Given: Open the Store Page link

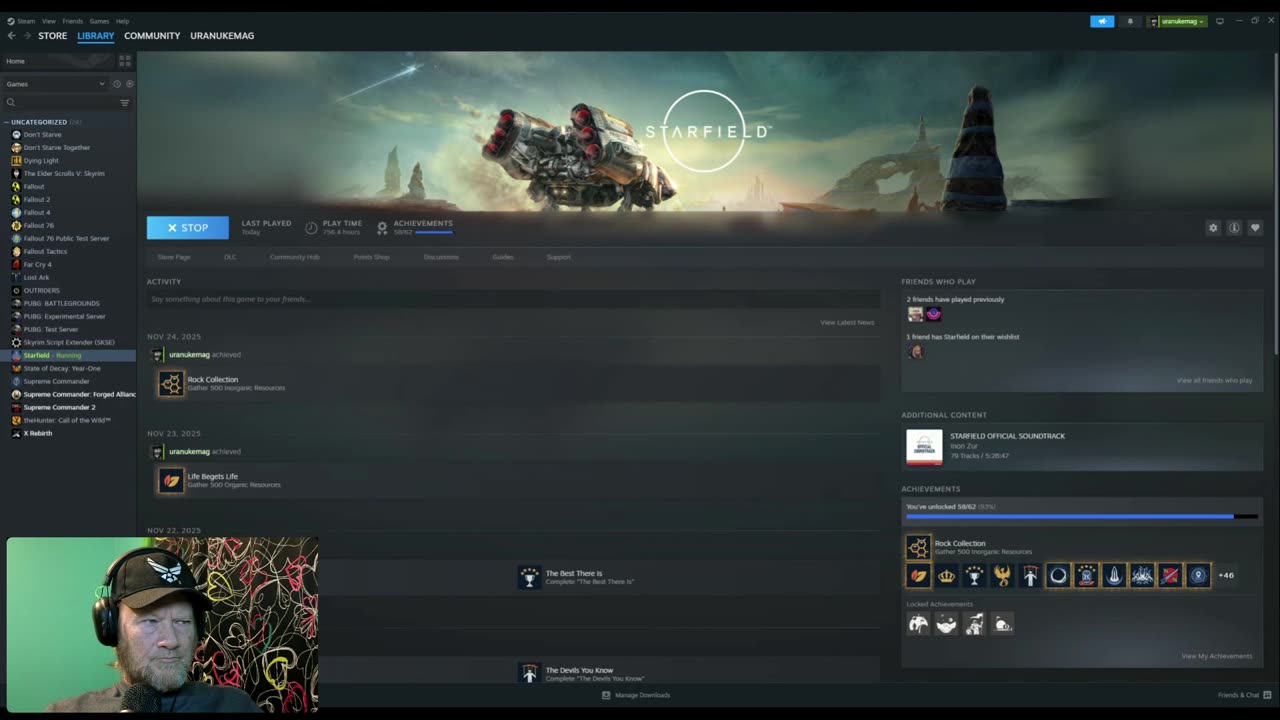Looking at the screenshot, I should coord(174,257).
